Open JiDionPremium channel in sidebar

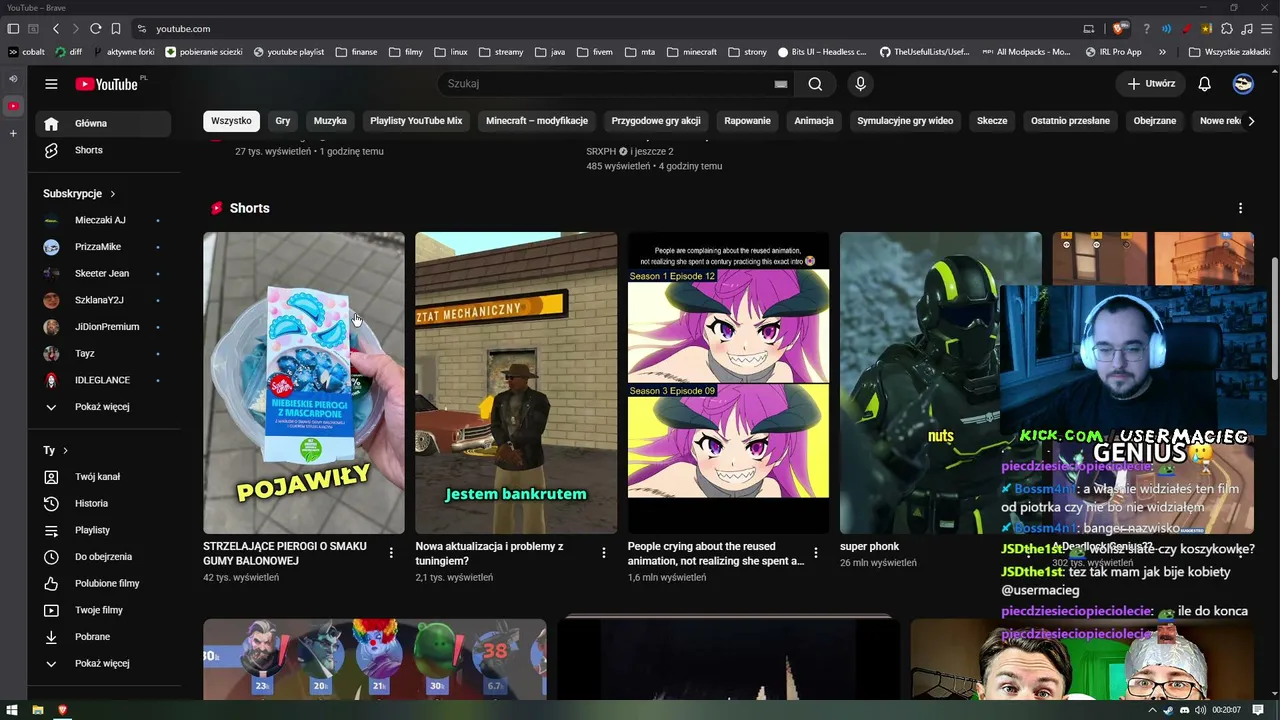pyautogui.click(x=103, y=327)
